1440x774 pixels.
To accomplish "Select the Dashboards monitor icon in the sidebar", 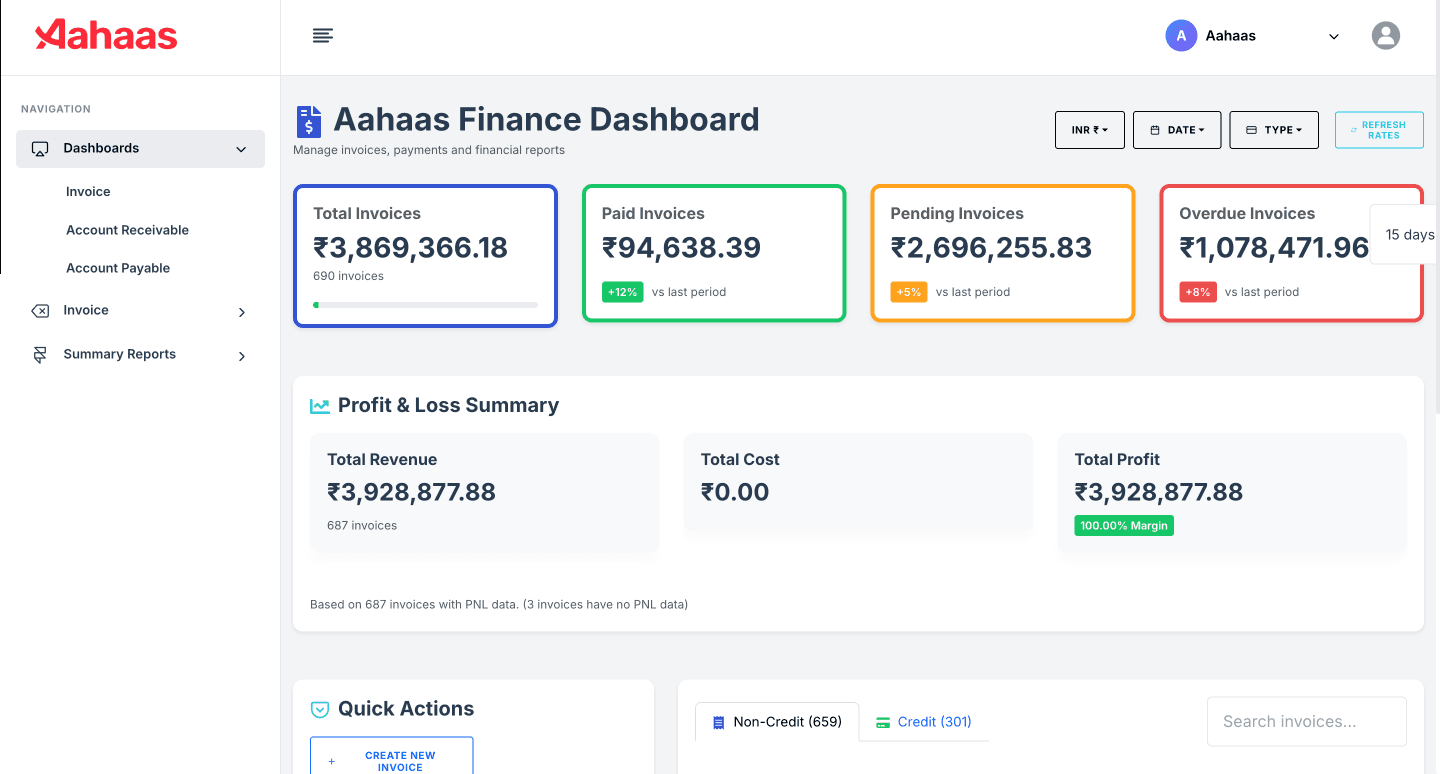I will pyautogui.click(x=40, y=148).
